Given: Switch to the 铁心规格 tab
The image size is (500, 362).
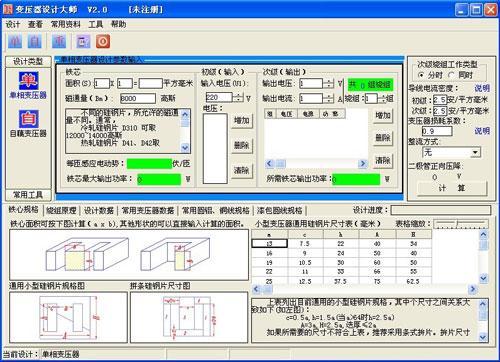Looking at the screenshot, I should click(23, 210).
